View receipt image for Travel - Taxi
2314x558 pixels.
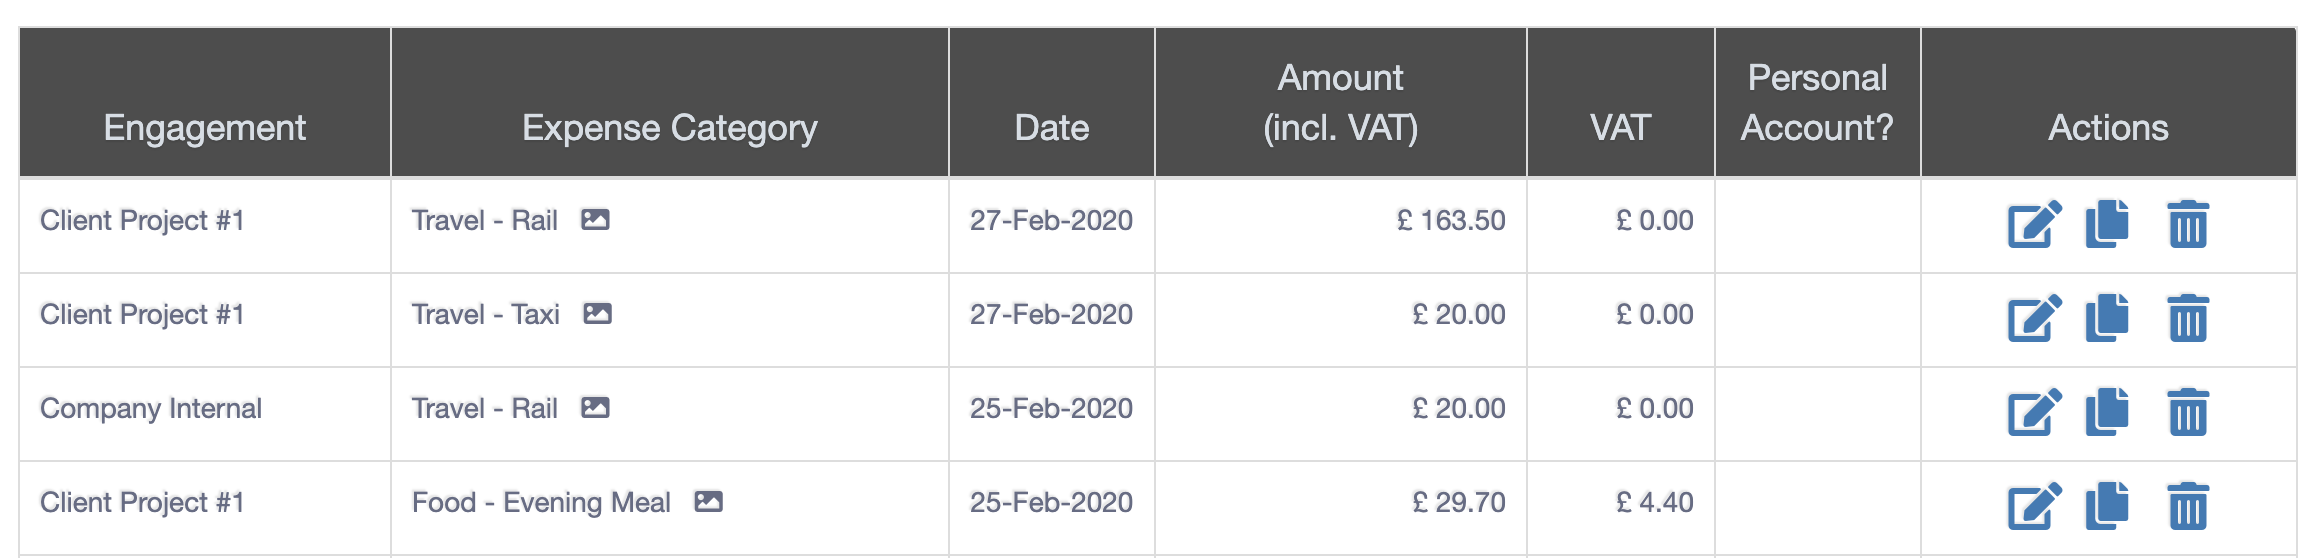click(597, 314)
